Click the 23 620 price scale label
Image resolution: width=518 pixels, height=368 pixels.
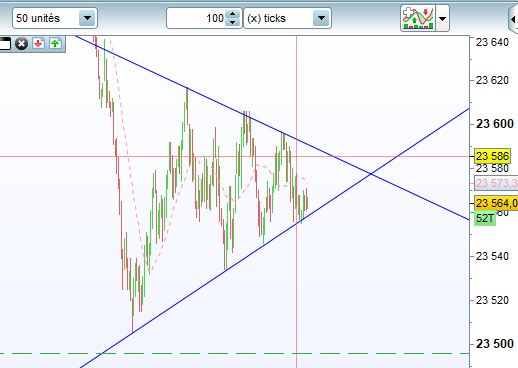(x=492, y=80)
